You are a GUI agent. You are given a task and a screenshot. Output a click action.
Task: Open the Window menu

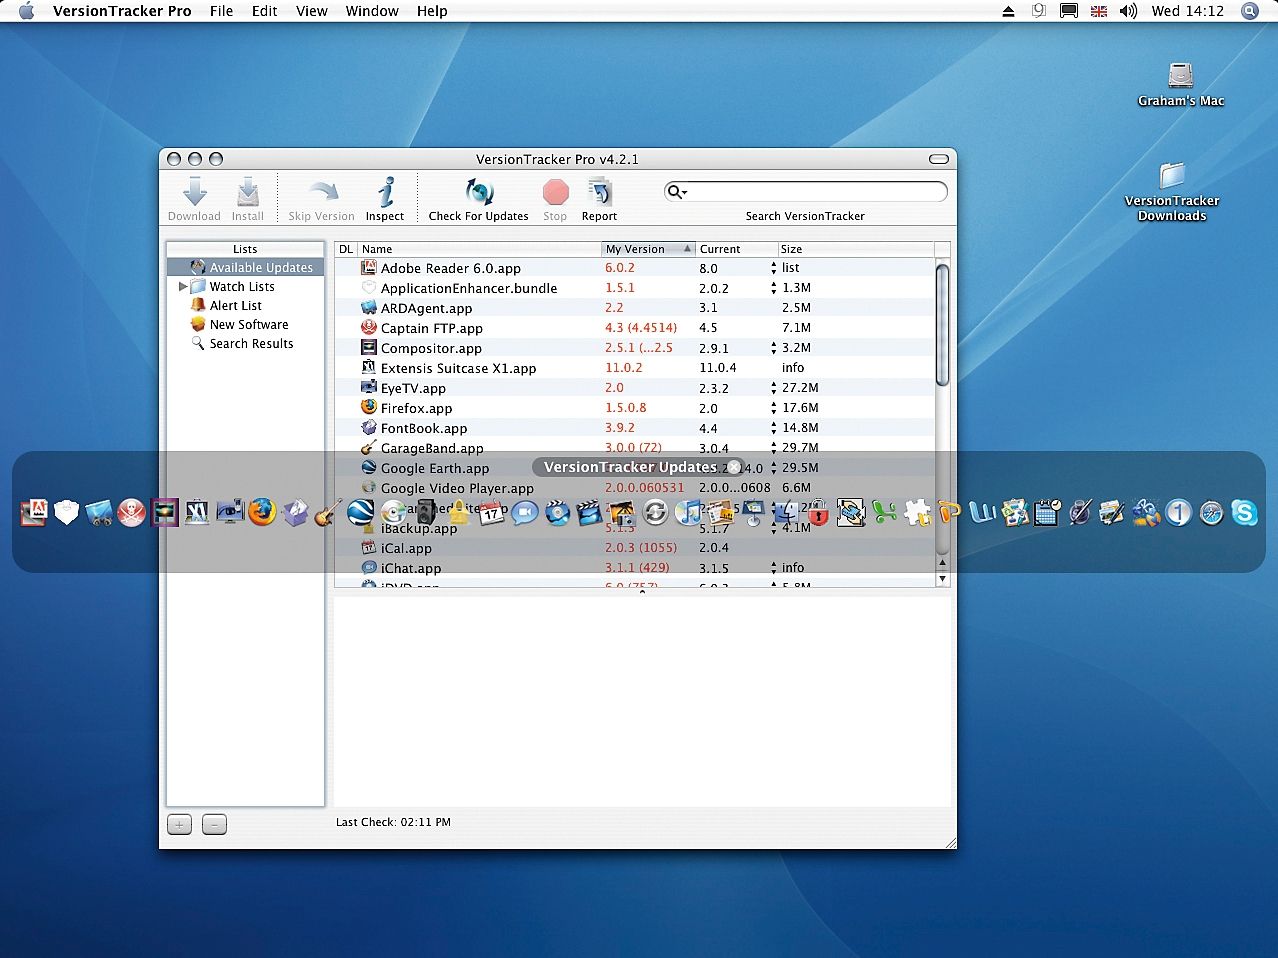coord(372,11)
